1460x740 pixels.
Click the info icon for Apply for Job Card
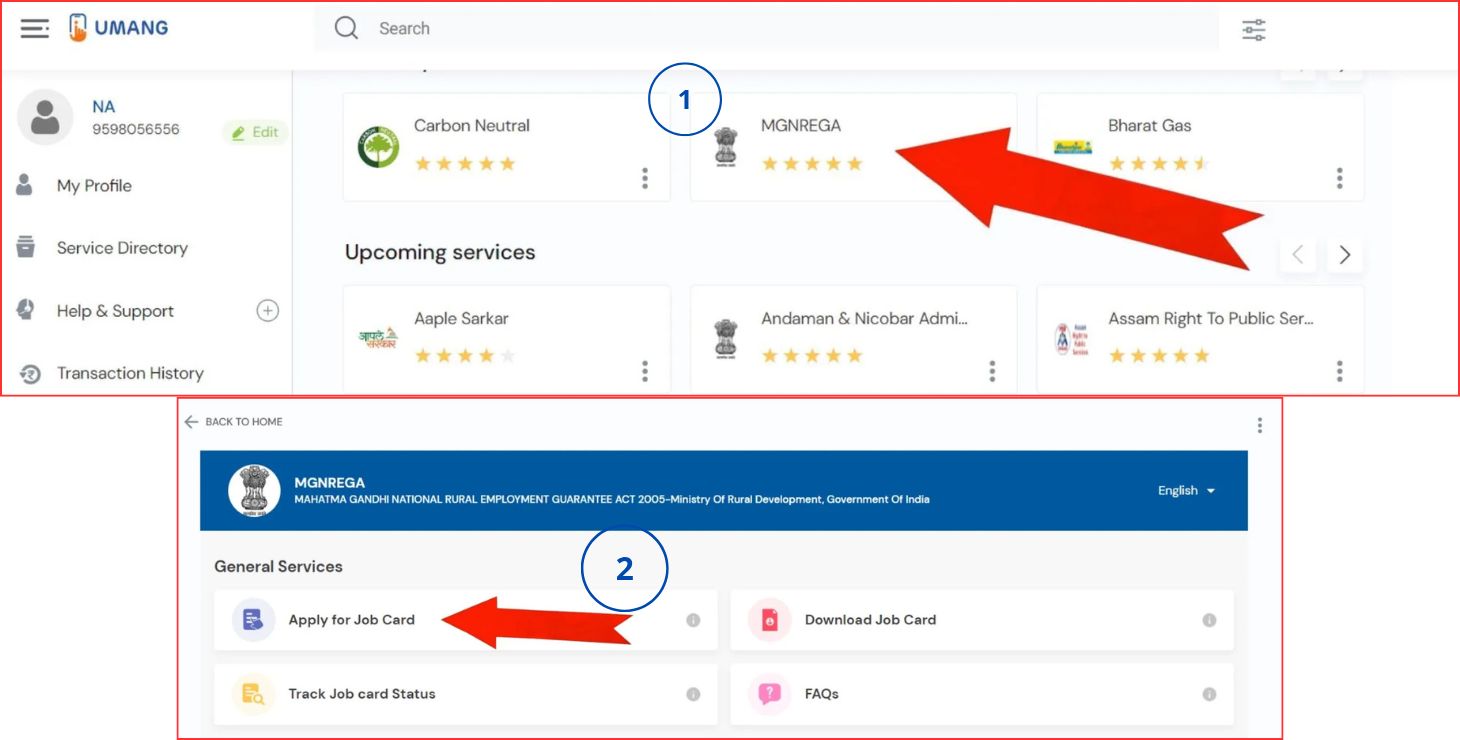point(693,620)
